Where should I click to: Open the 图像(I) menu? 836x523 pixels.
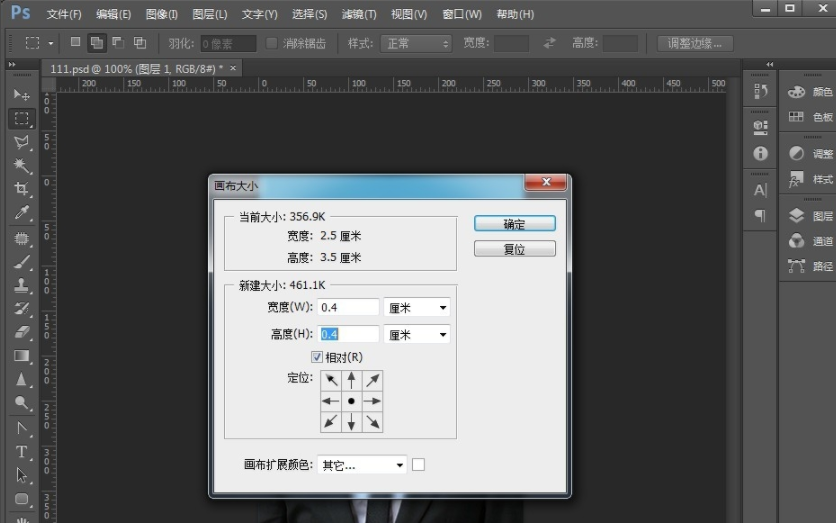click(x=161, y=14)
